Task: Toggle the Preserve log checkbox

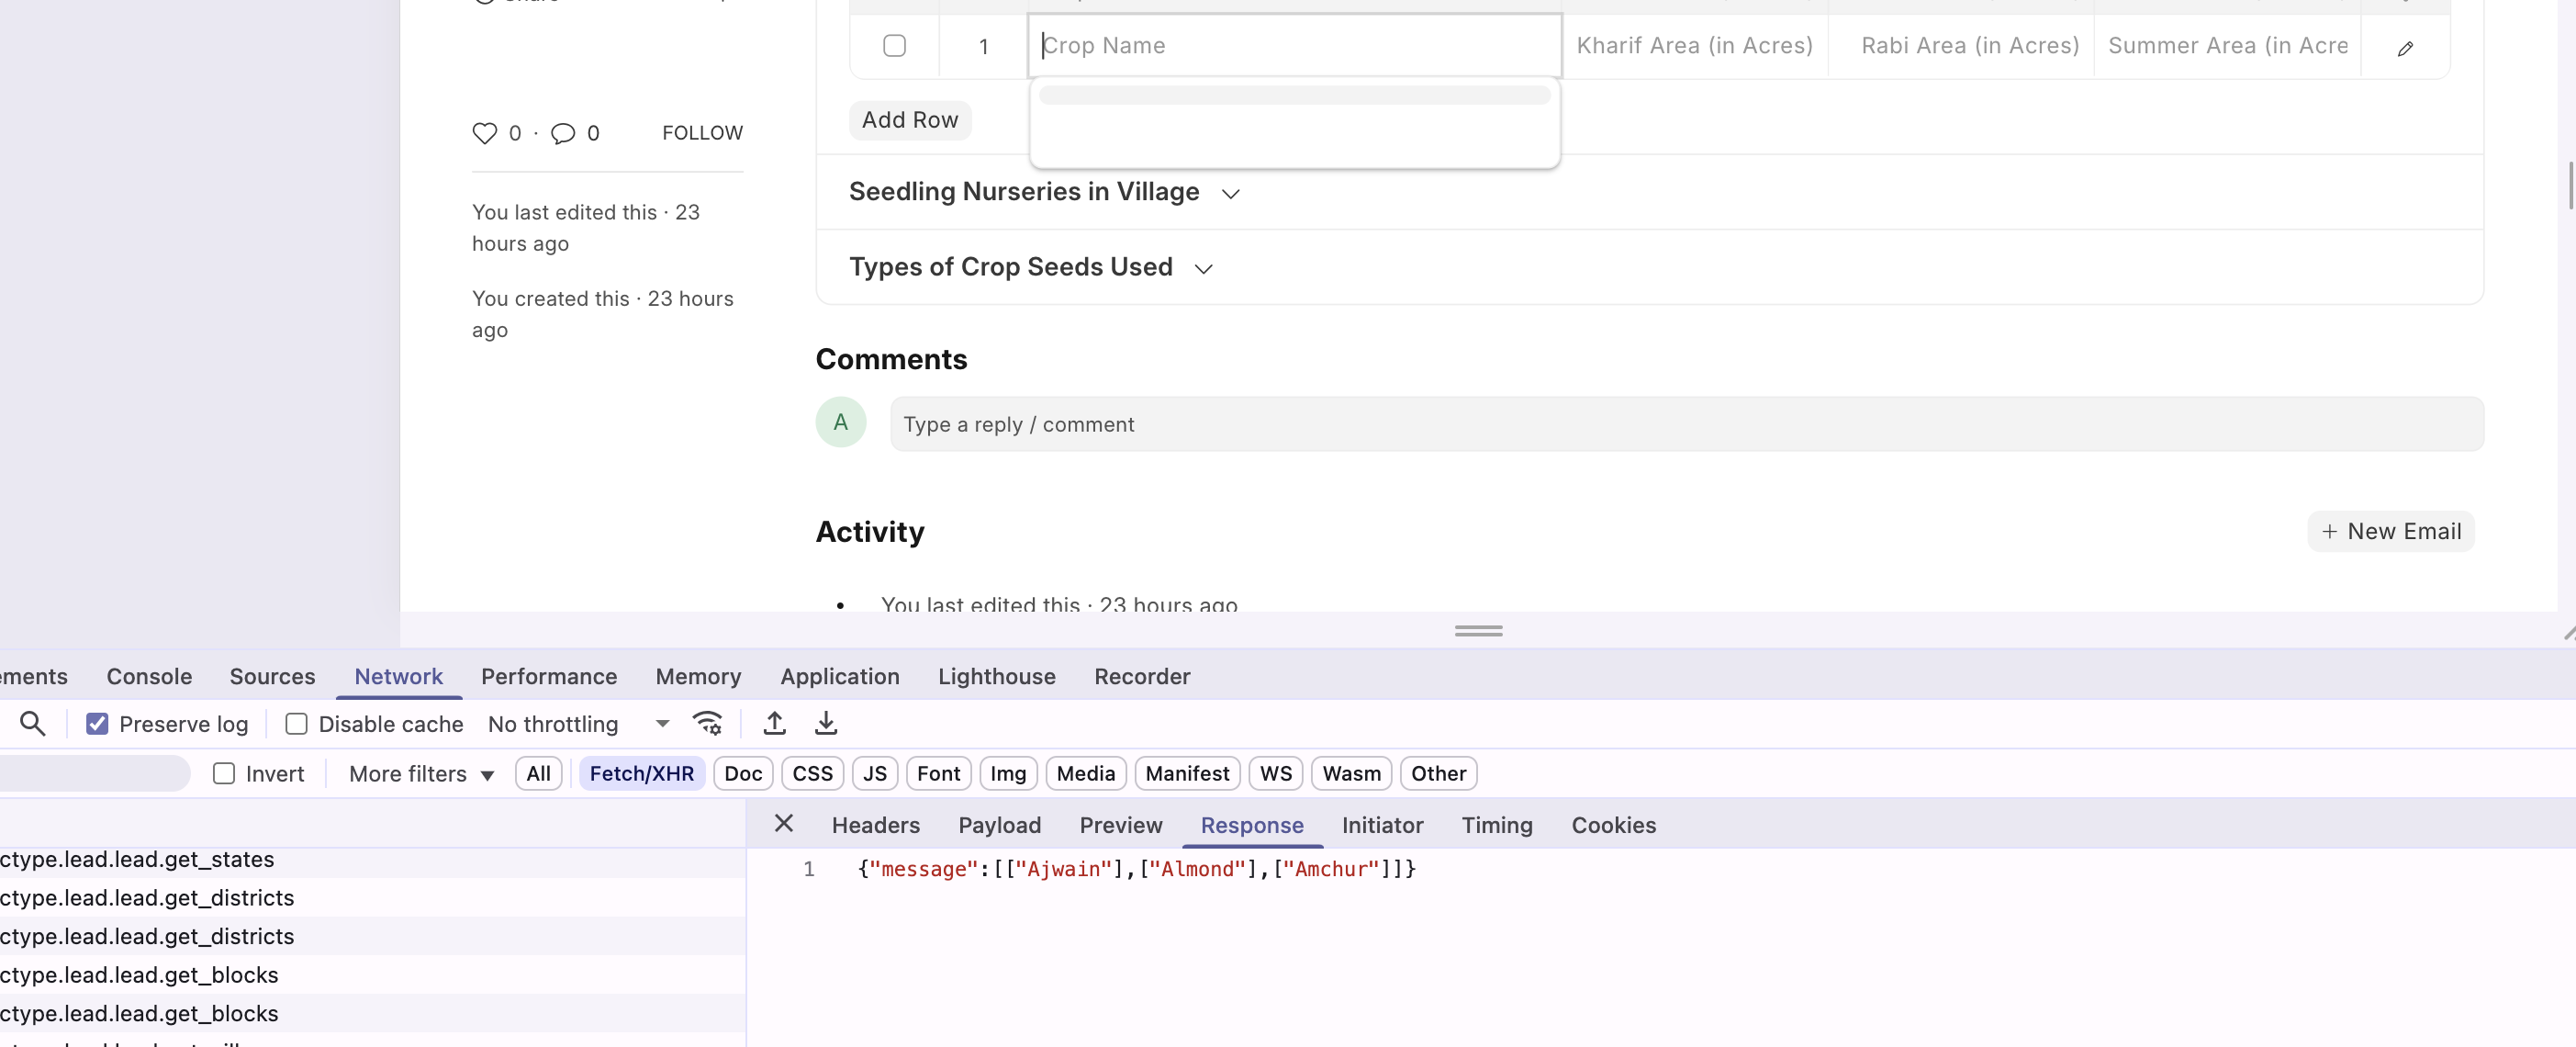Action: click(97, 723)
